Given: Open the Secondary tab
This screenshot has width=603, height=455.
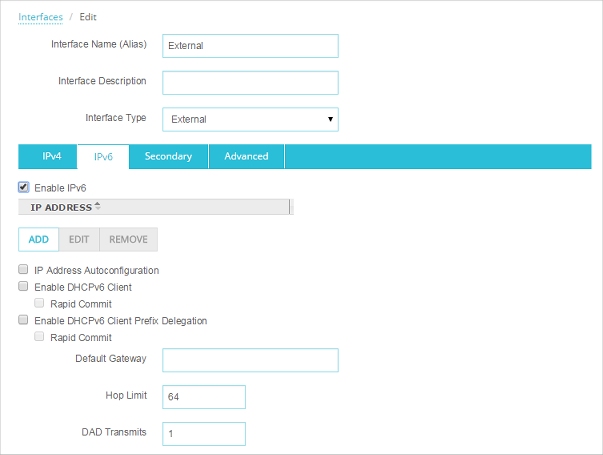Looking at the screenshot, I should click(x=168, y=156).
